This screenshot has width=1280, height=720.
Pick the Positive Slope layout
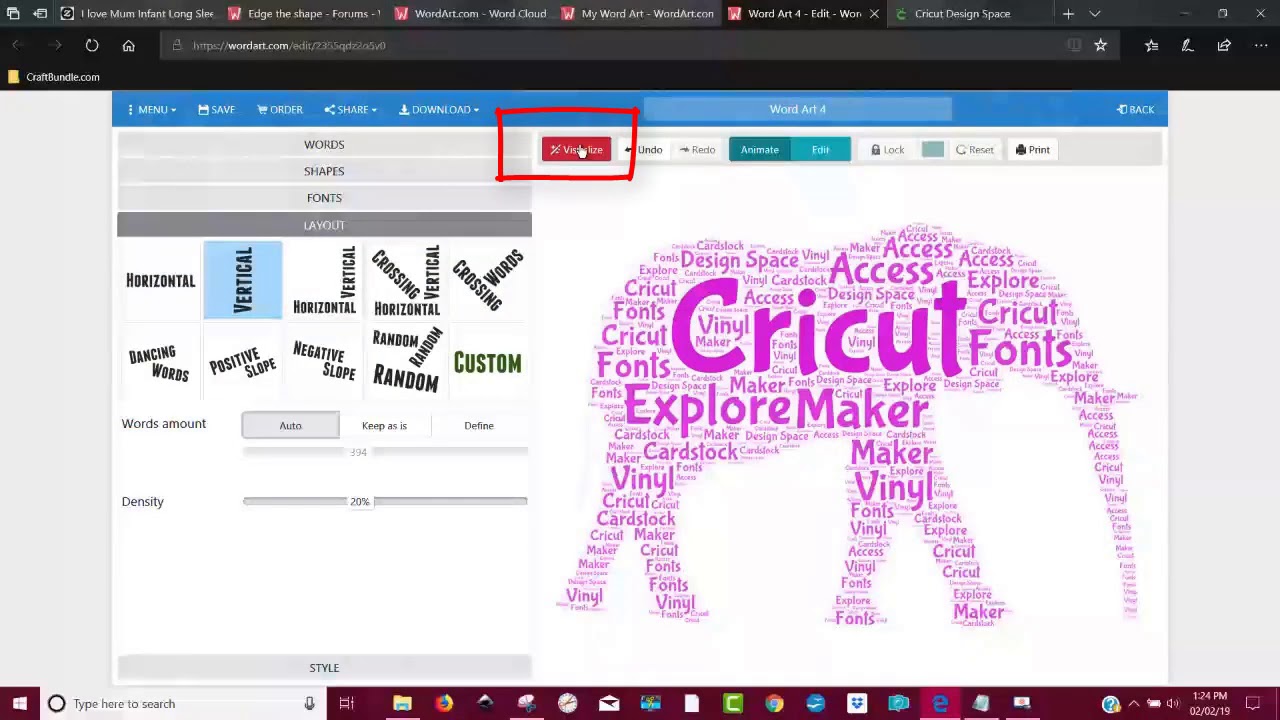click(x=243, y=363)
